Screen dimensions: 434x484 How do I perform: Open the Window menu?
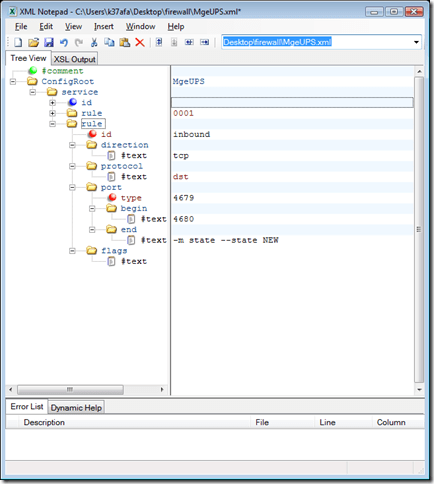pyautogui.click(x=140, y=26)
